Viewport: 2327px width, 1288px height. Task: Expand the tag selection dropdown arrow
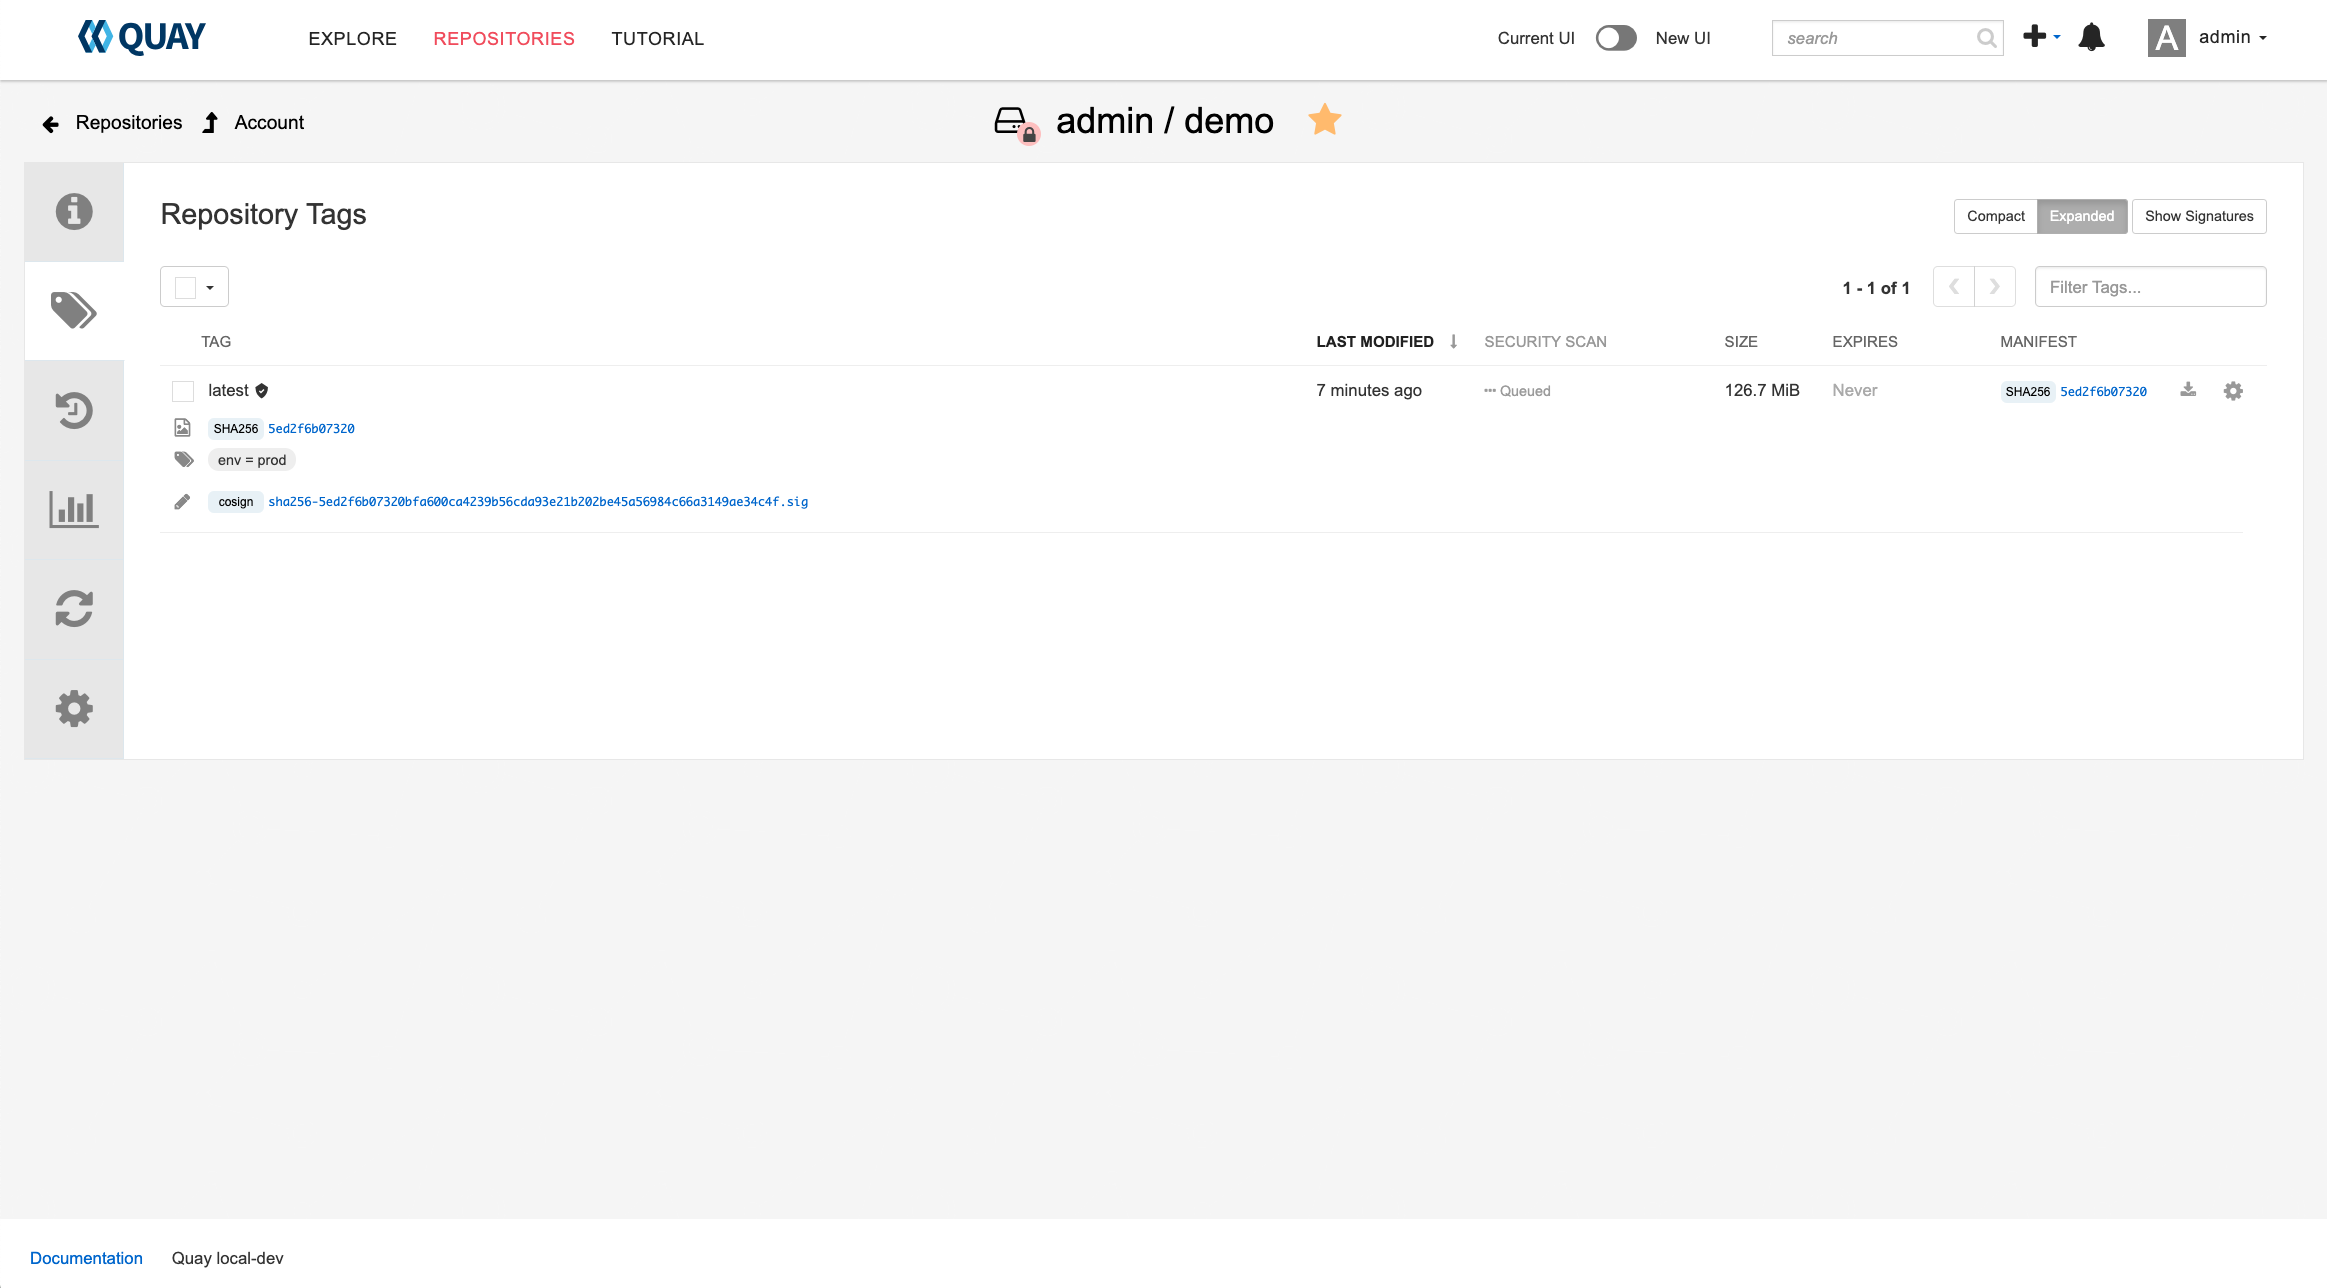click(x=210, y=288)
